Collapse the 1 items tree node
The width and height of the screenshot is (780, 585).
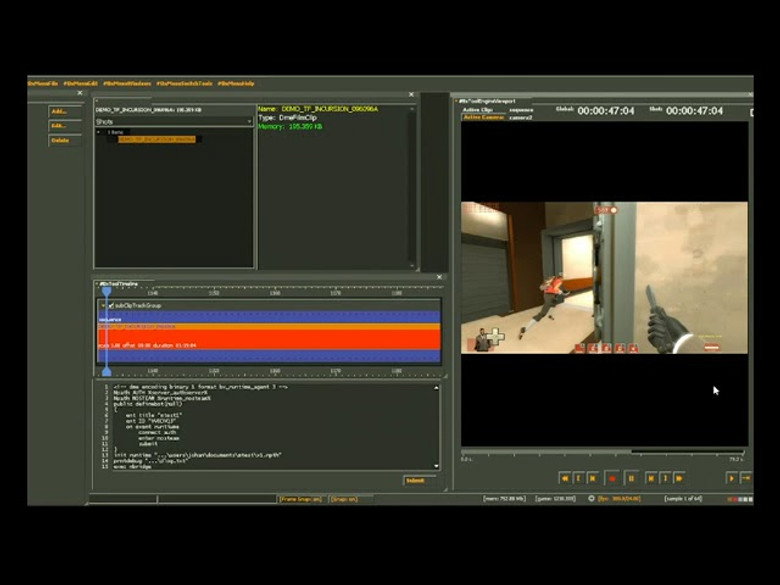(98, 132)
